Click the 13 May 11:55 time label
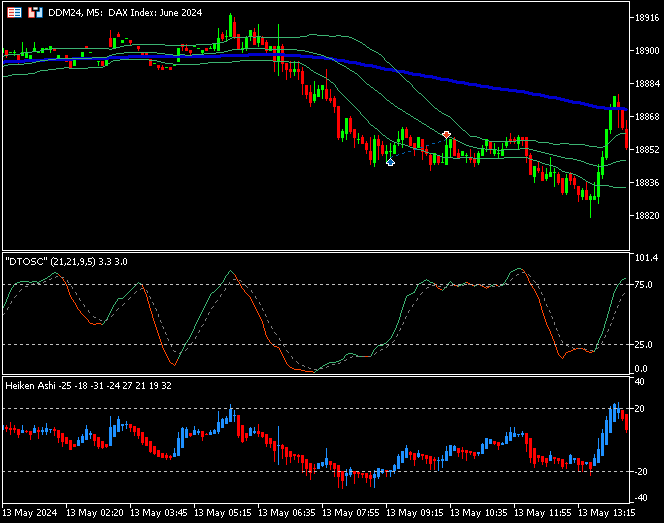The height and width of the screenshot is (523, 664). pos(543,513)
